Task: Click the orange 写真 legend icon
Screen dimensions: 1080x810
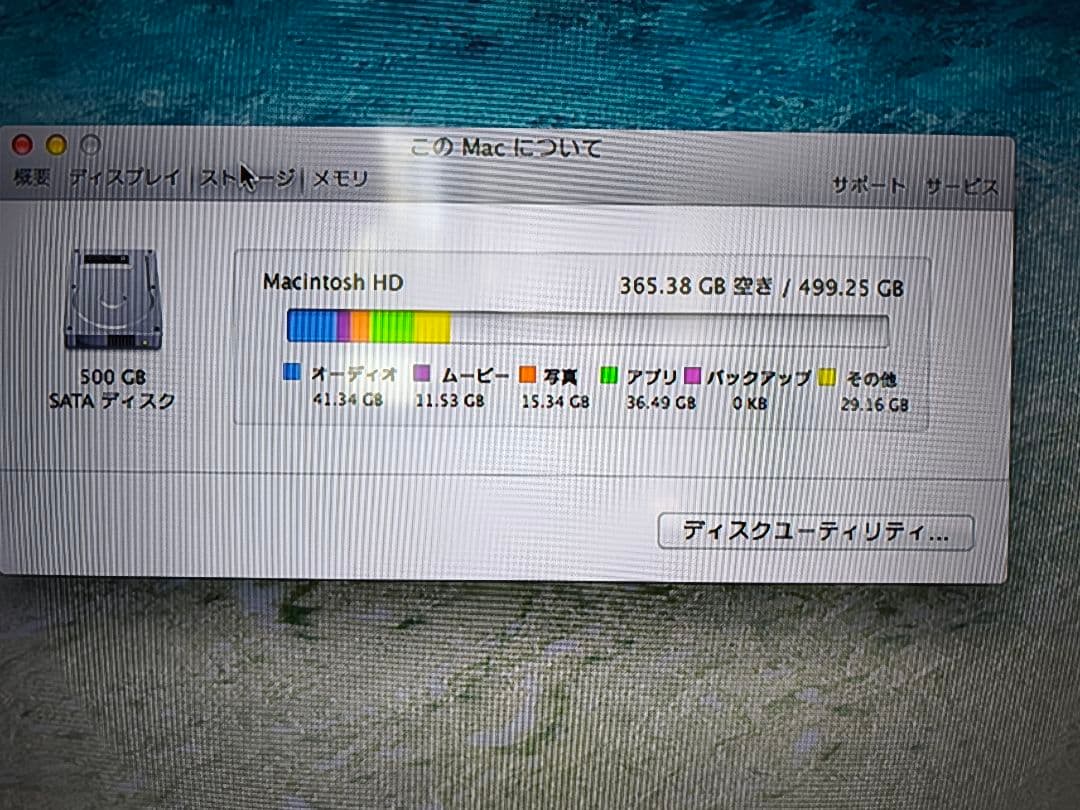Action: point(529,372)
